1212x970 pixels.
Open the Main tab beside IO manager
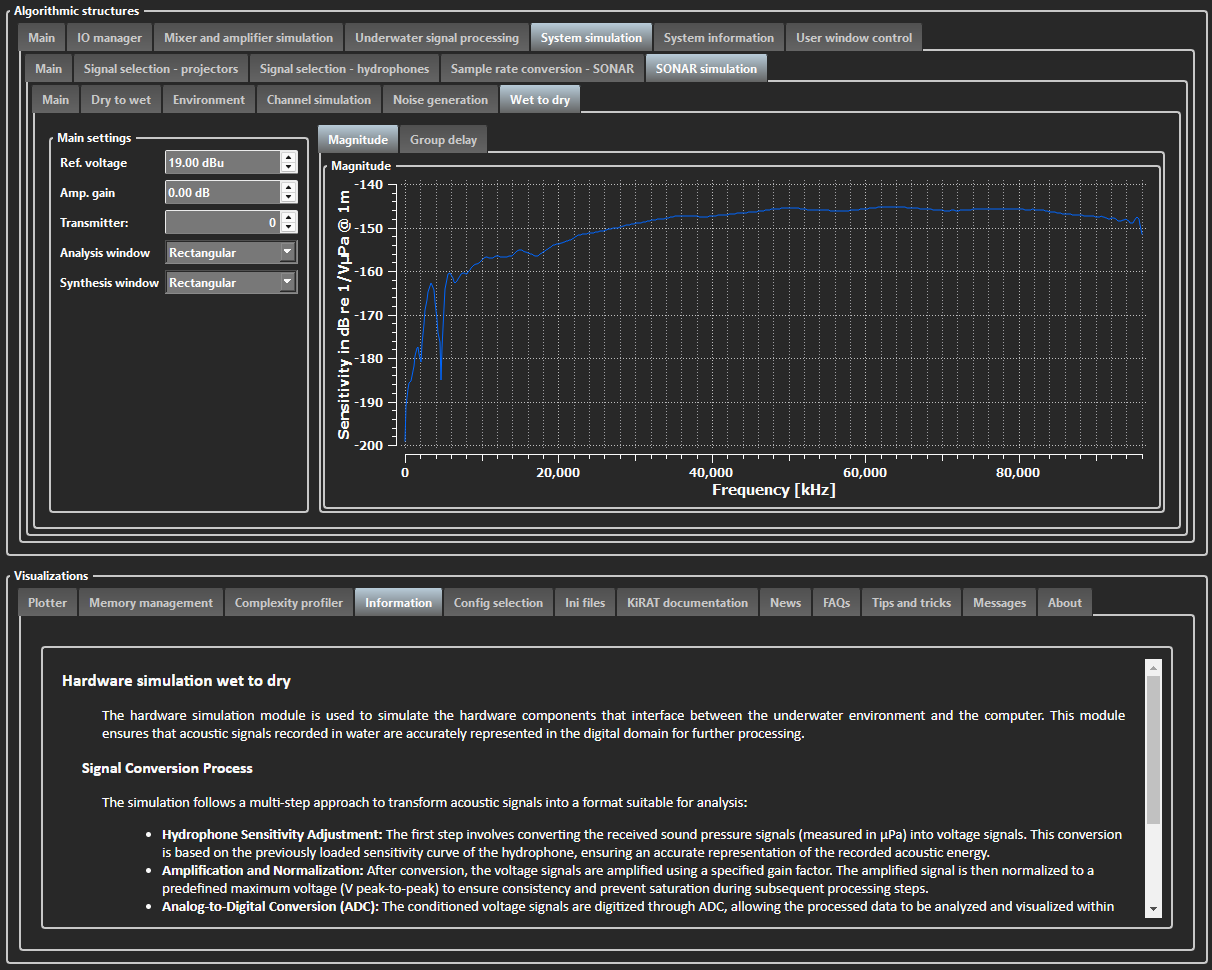(42, 38)
